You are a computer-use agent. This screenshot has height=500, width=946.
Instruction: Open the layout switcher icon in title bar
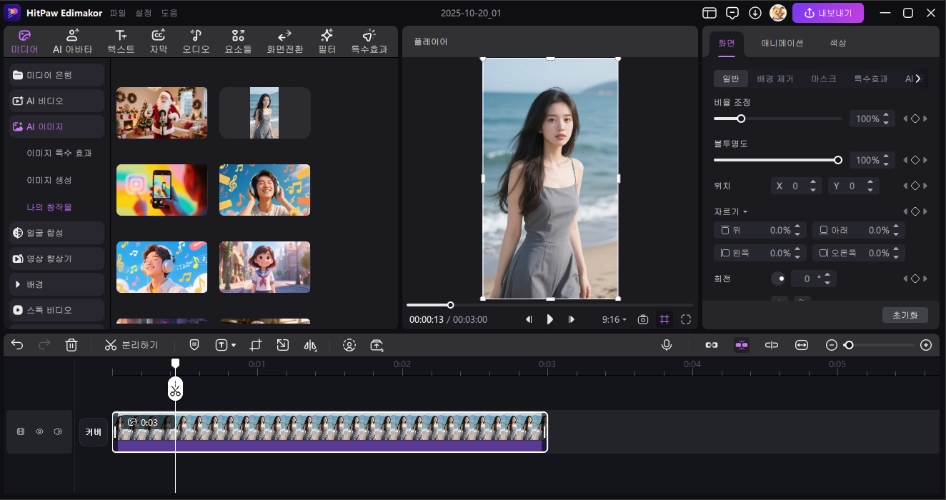(710, 13)
